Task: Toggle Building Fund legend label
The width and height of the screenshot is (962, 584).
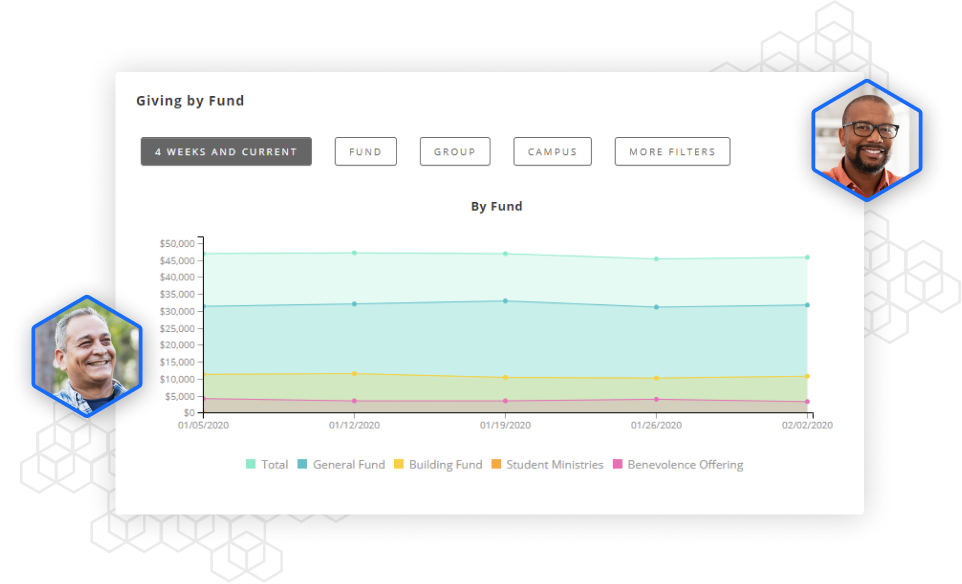Action: (446, 465)
